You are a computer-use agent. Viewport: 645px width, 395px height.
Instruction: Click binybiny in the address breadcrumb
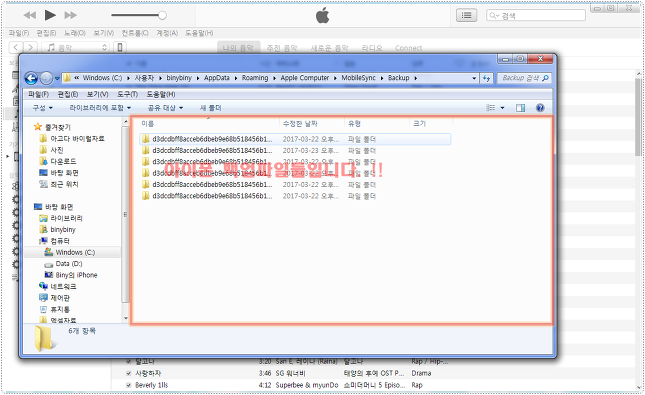(179, 78)
